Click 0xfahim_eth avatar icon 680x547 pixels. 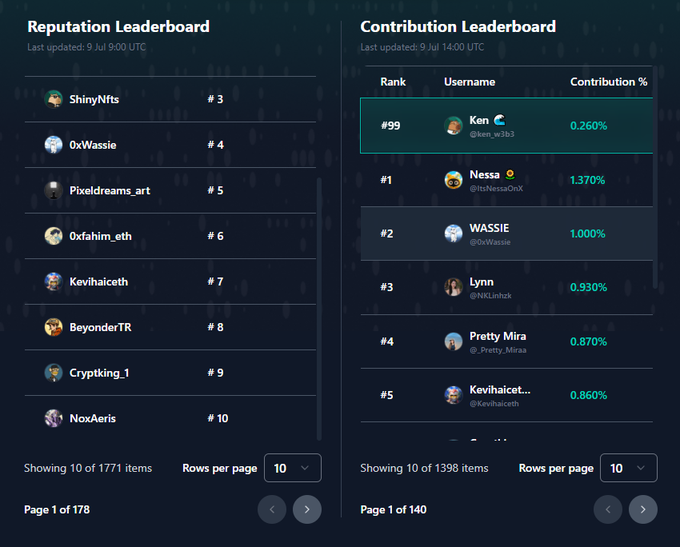pyautogui.click(x=53, y=236)
